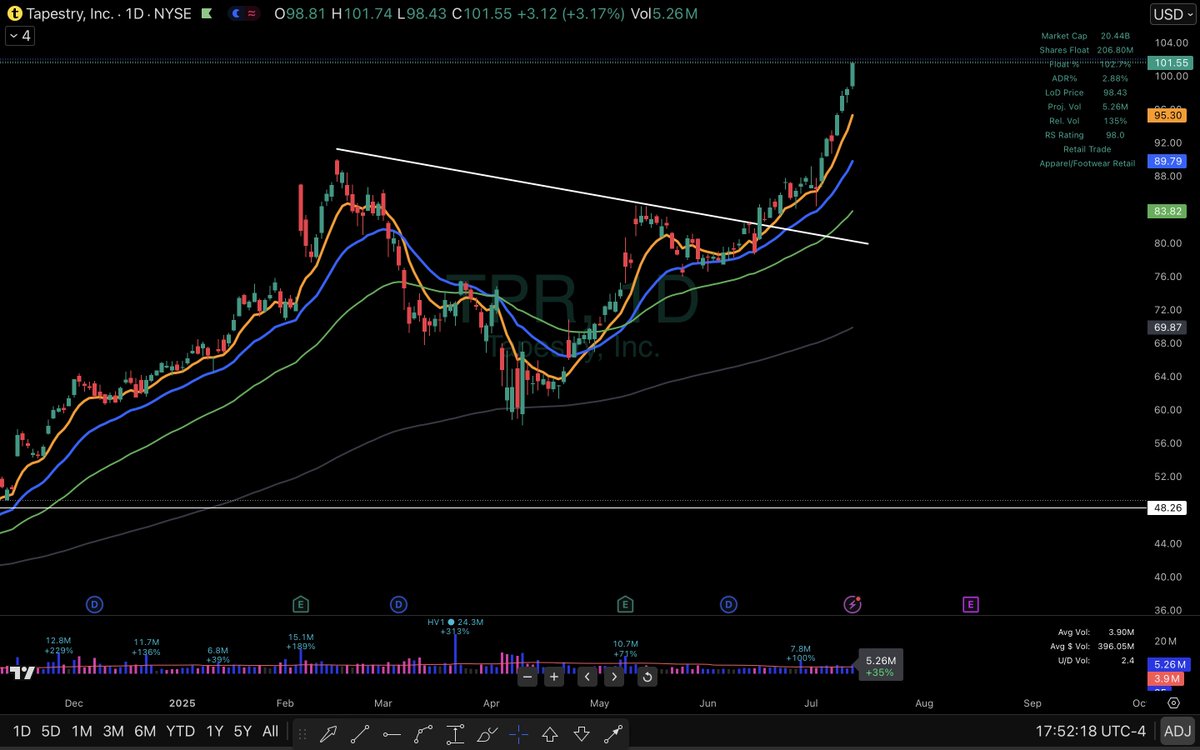Click the chart left arrow
1200x750 pixels.
pos(587,677)
